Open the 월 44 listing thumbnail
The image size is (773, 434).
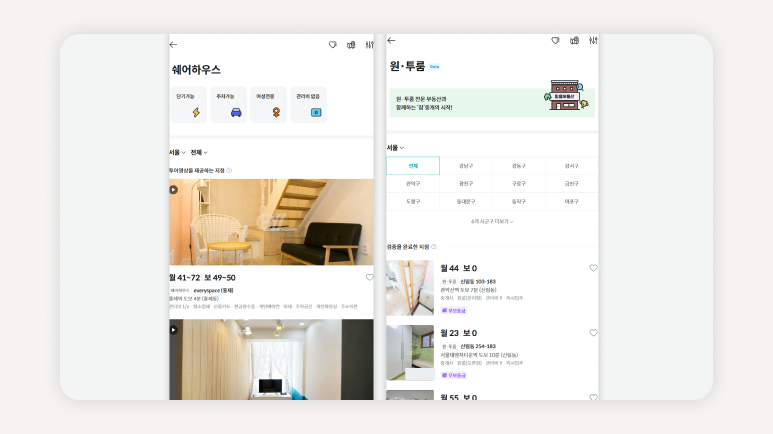[x=410, y=288]
